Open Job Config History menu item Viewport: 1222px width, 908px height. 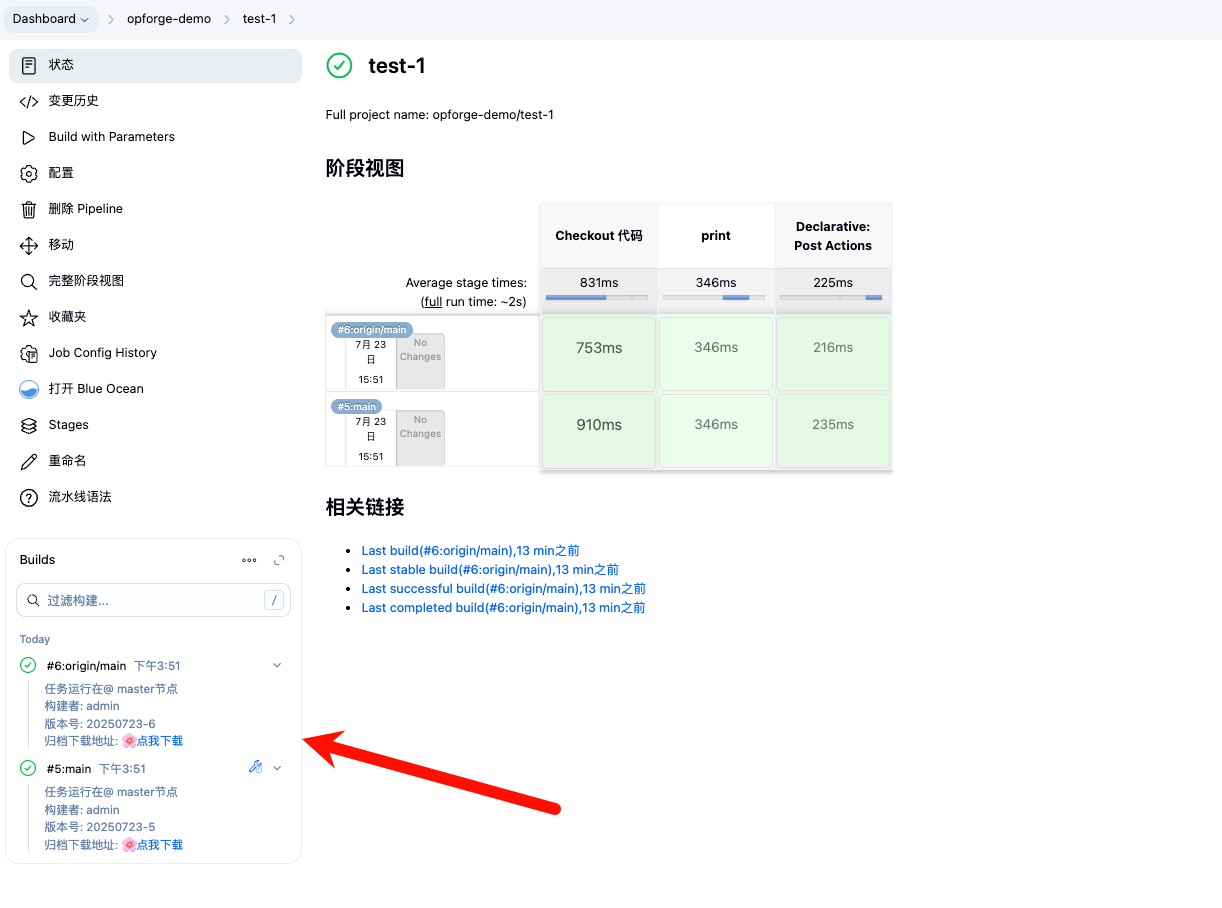click(x=102, y=353)
